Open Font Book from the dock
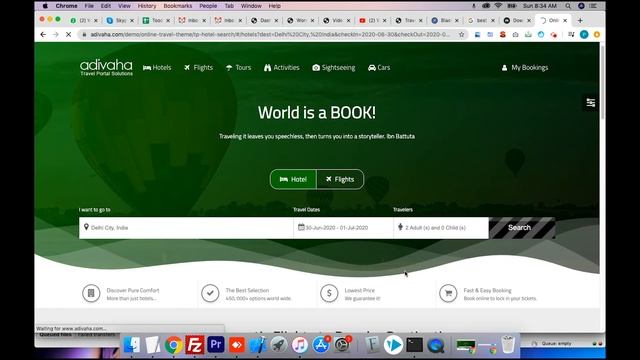 click(x=372, y=345)
